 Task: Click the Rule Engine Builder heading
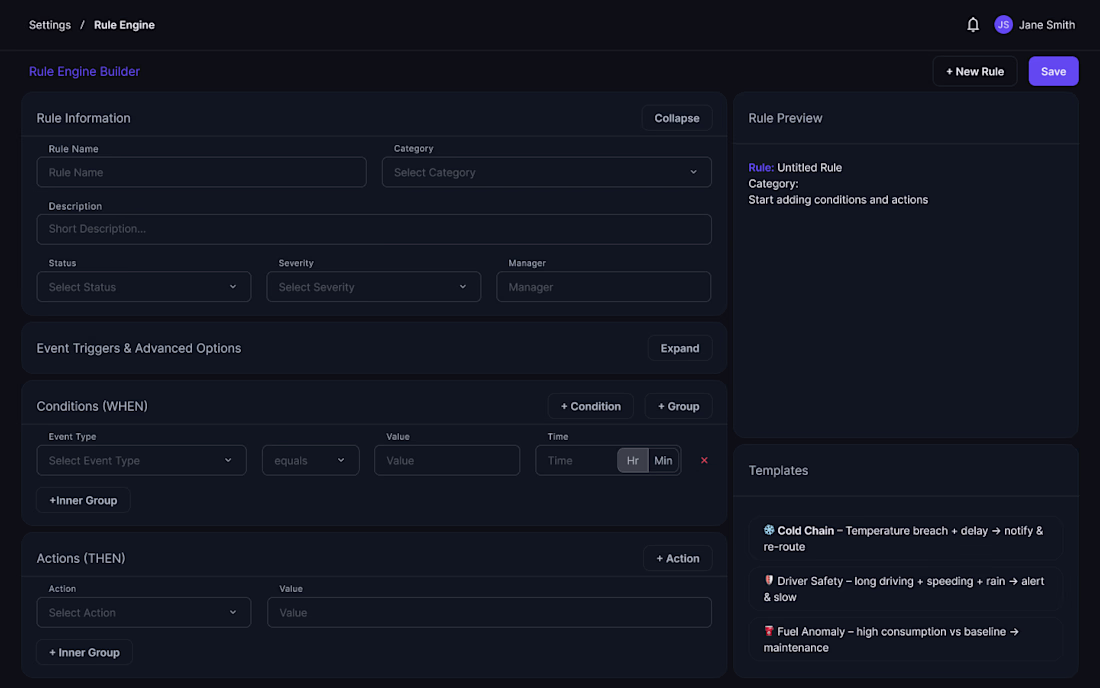84,71
